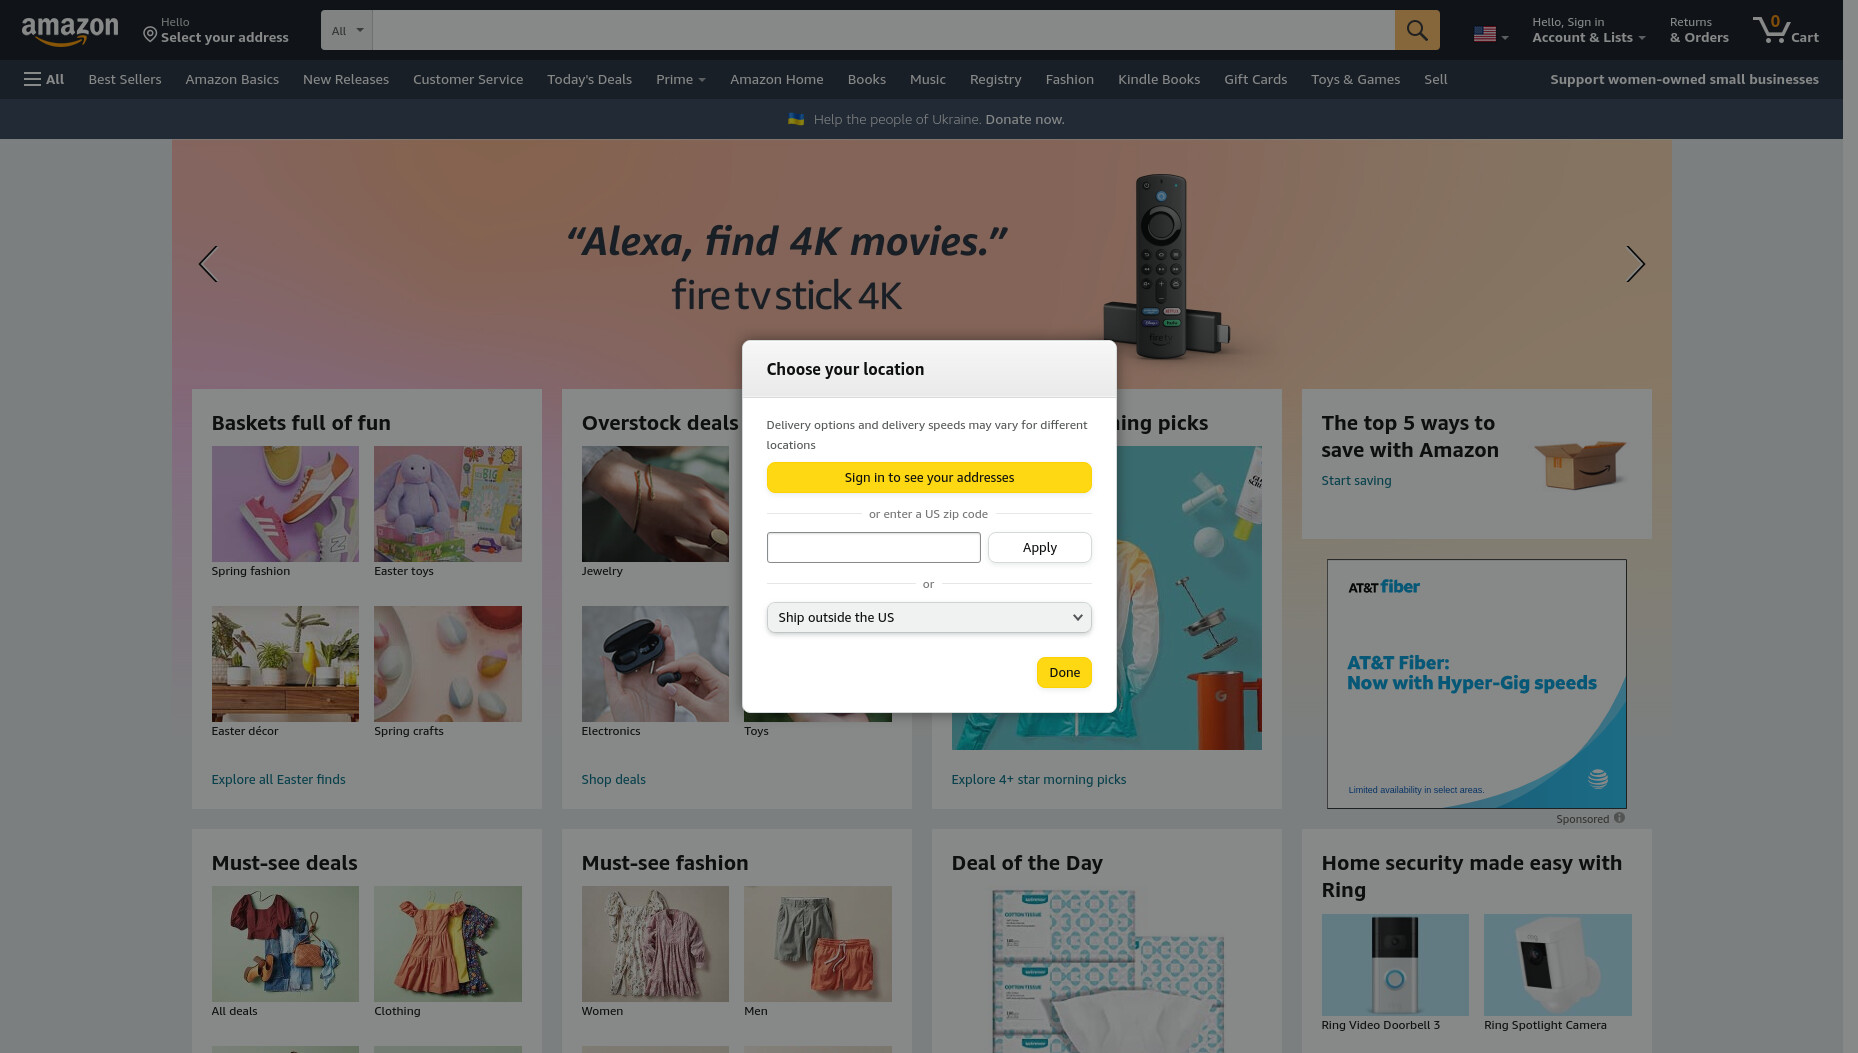Click Sign in to see your addresses
Image resolution: width=1858 pixels, height=1053 pixels.
pos(929,477)
